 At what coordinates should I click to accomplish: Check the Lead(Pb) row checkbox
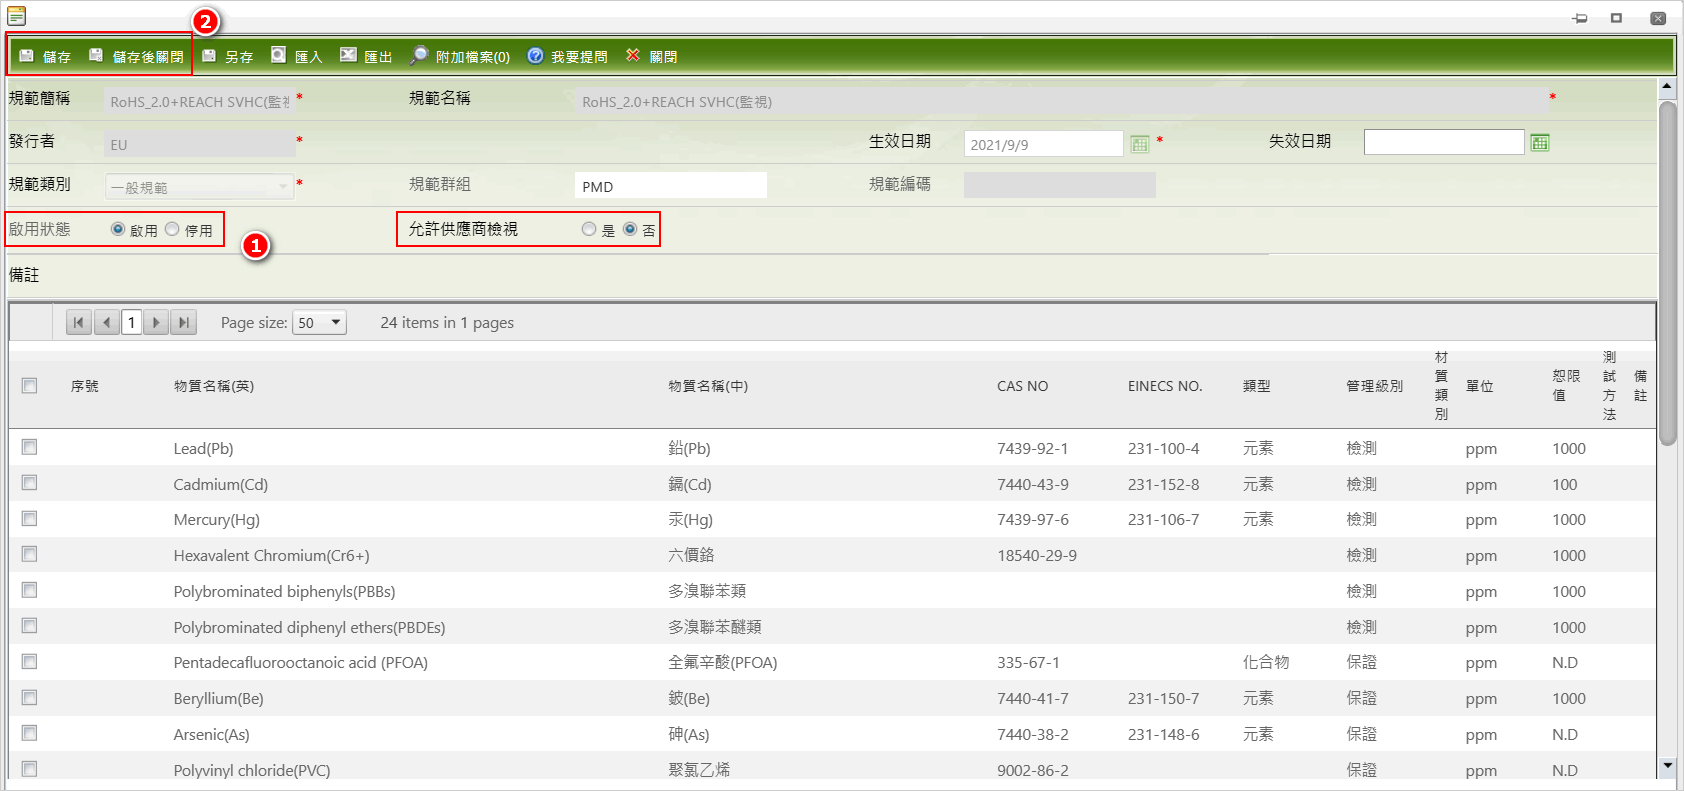[30, 447]
